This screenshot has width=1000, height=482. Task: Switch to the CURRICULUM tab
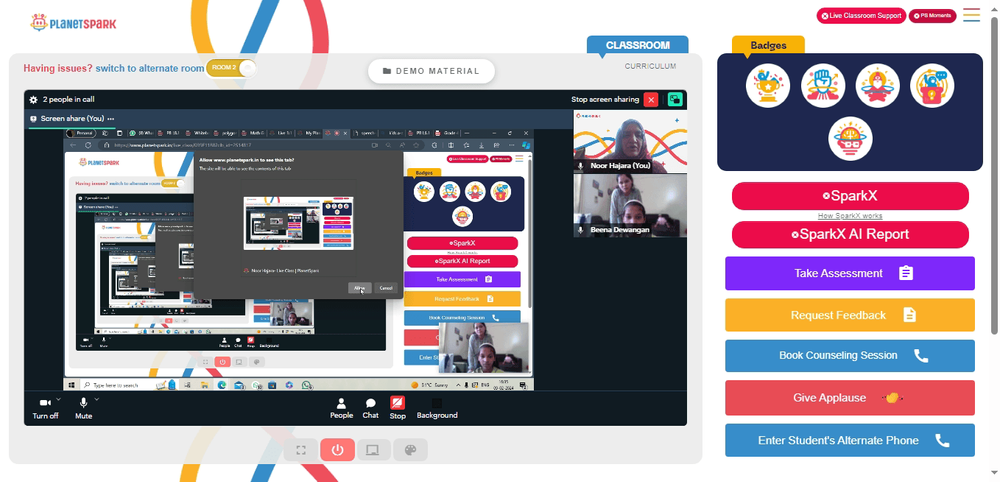click(x=650, y=66)
